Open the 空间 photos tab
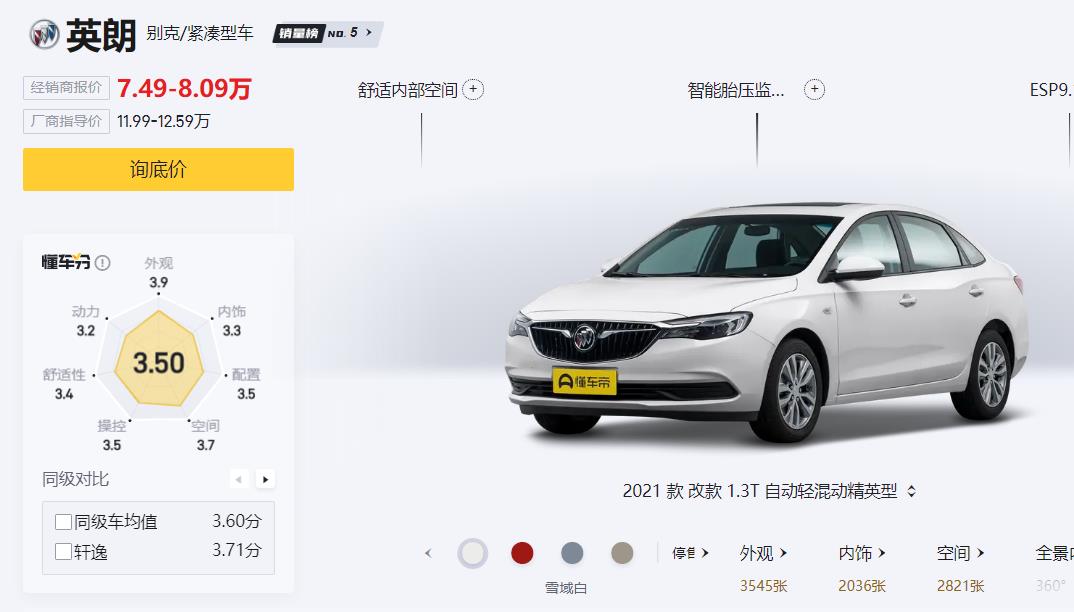Image resolution: width=1074 pixels, height=612 pixels. coord(960,553)
